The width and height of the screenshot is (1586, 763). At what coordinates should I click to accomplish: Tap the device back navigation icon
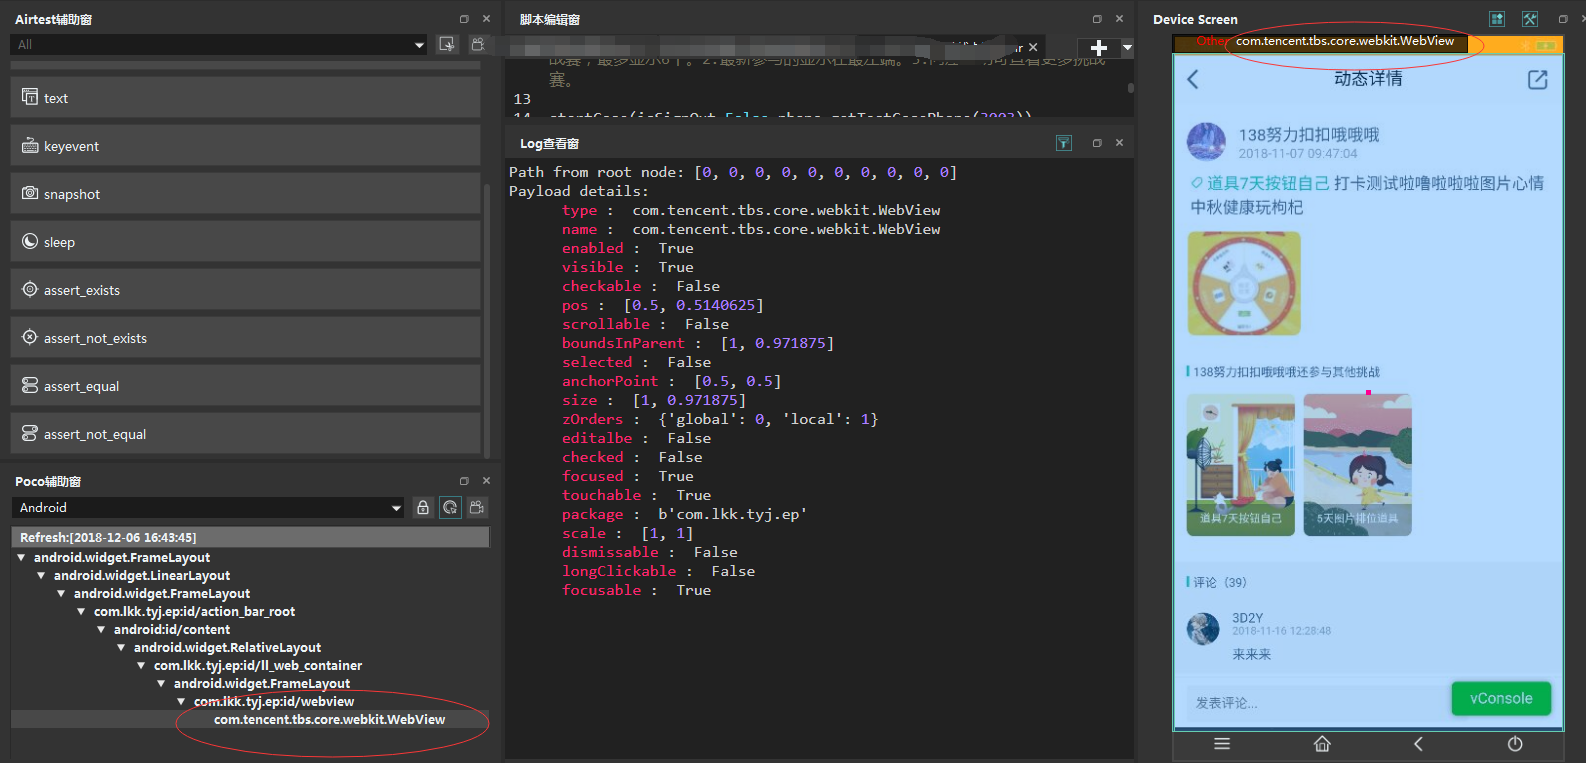pos(1418,744)
